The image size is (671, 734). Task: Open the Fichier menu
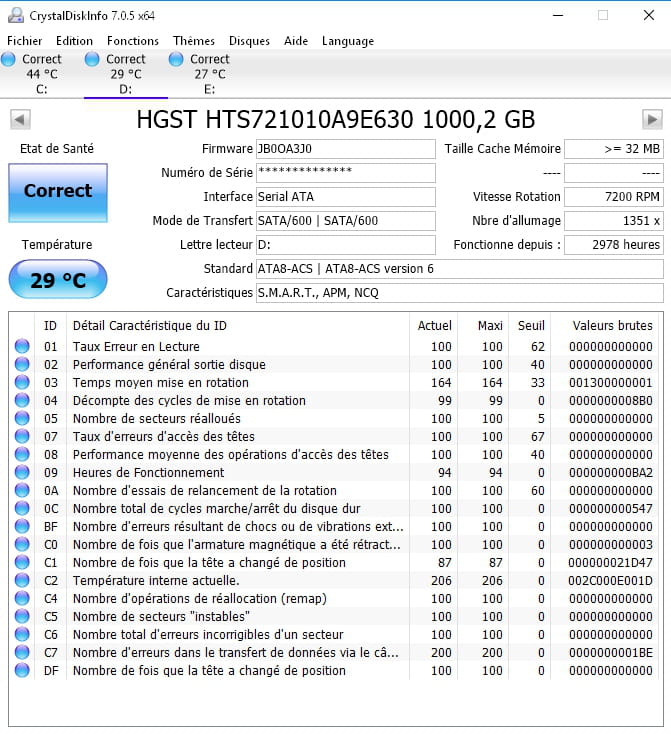point(25,41)
